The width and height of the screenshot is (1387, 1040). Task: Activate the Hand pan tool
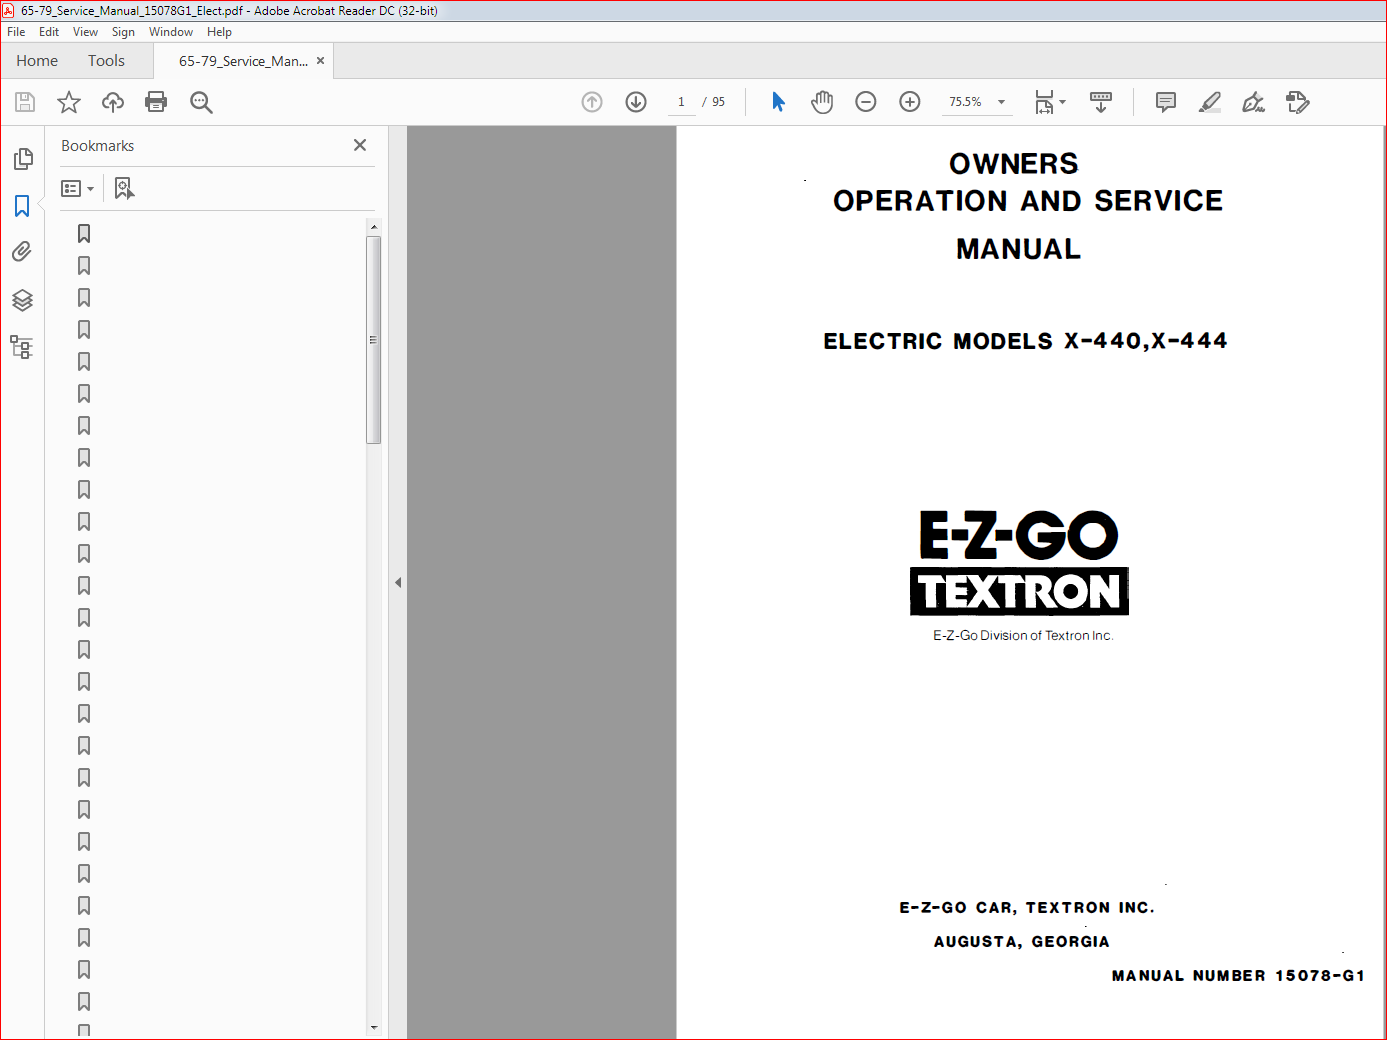tap(822, 102)
